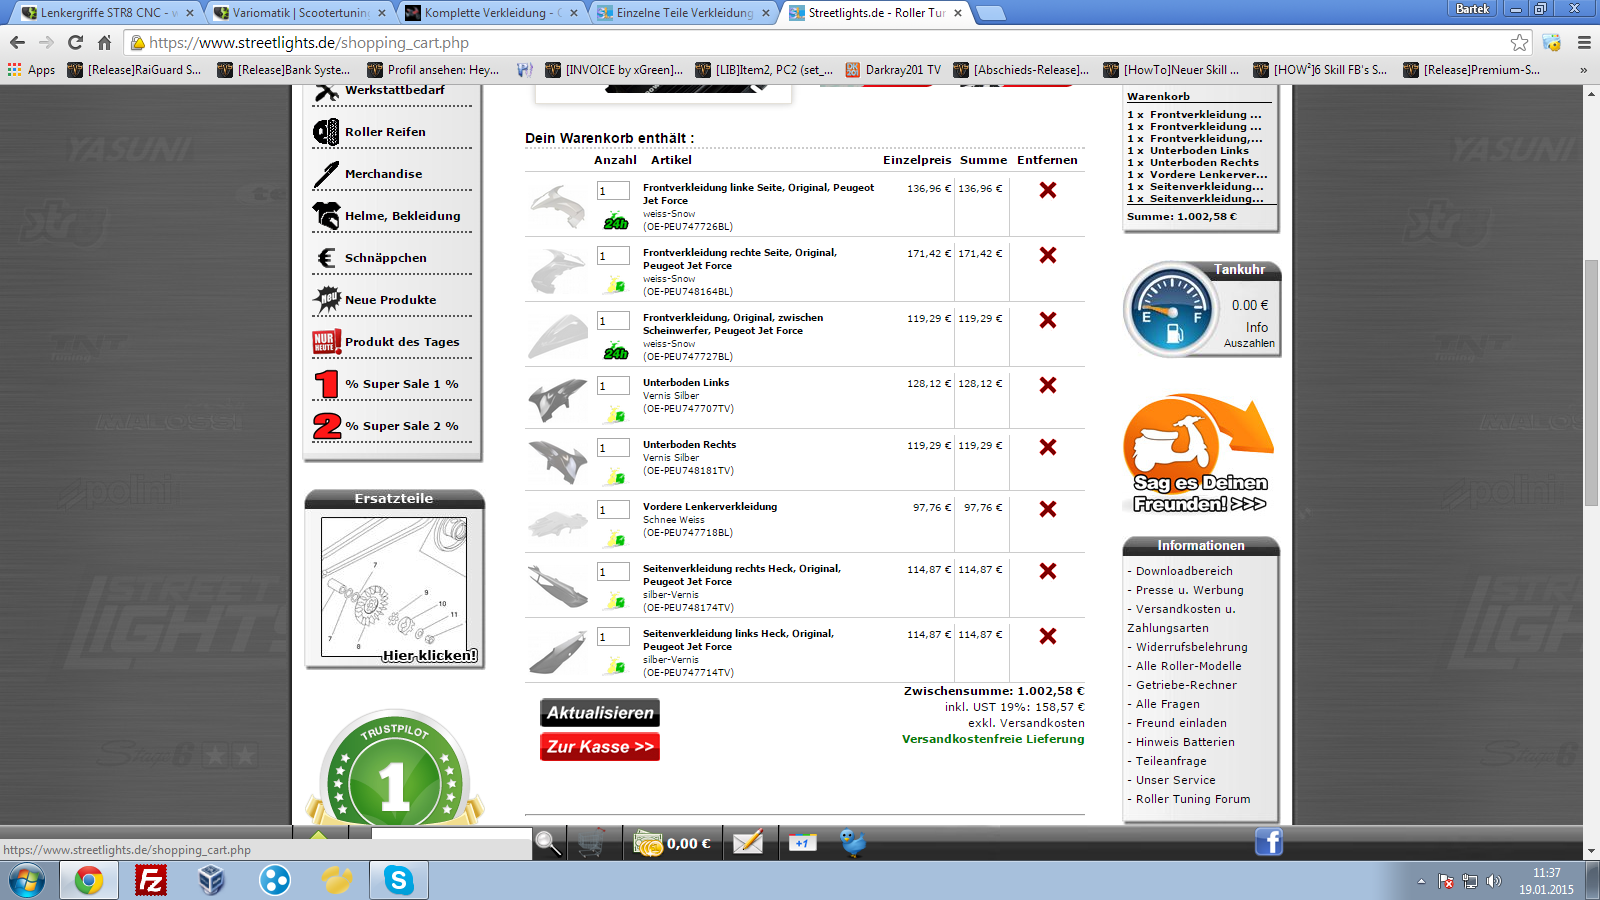The image size is (1600, 900).
Task: Click Unterboden Rechts product thumbnail
Action: click(x=558, y=461)
